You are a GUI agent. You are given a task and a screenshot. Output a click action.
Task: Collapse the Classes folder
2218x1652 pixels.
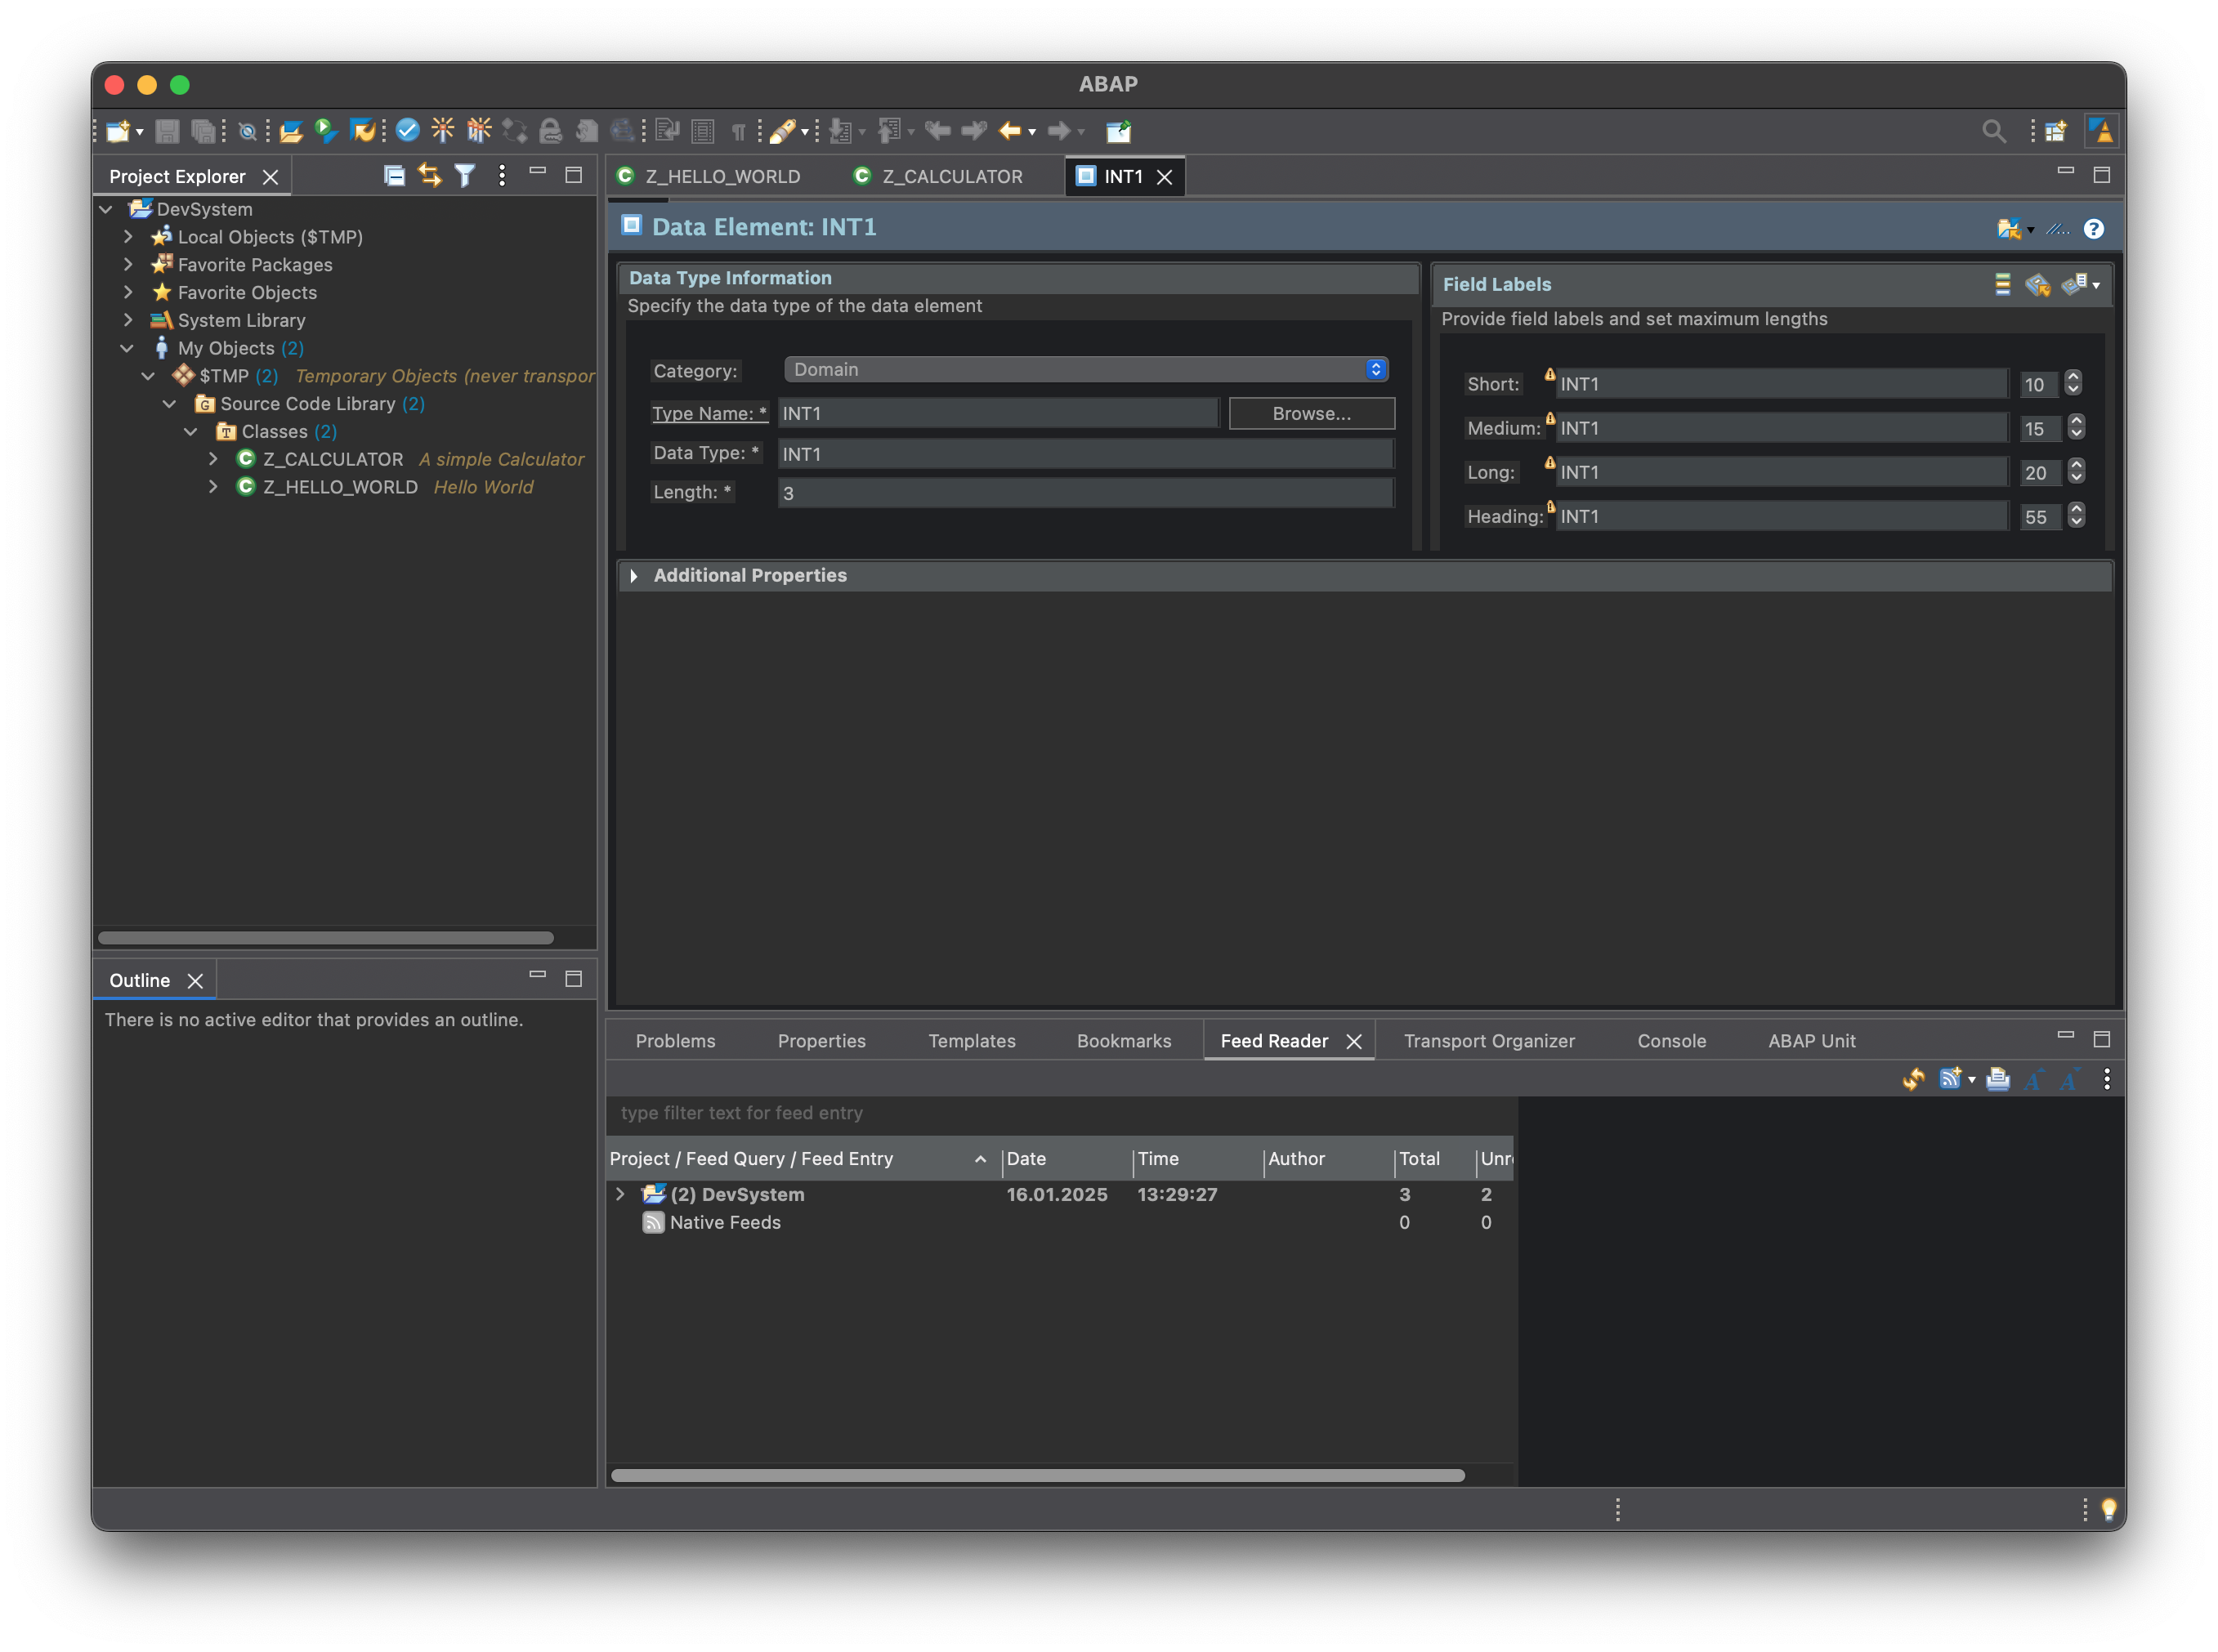point(191,432)
